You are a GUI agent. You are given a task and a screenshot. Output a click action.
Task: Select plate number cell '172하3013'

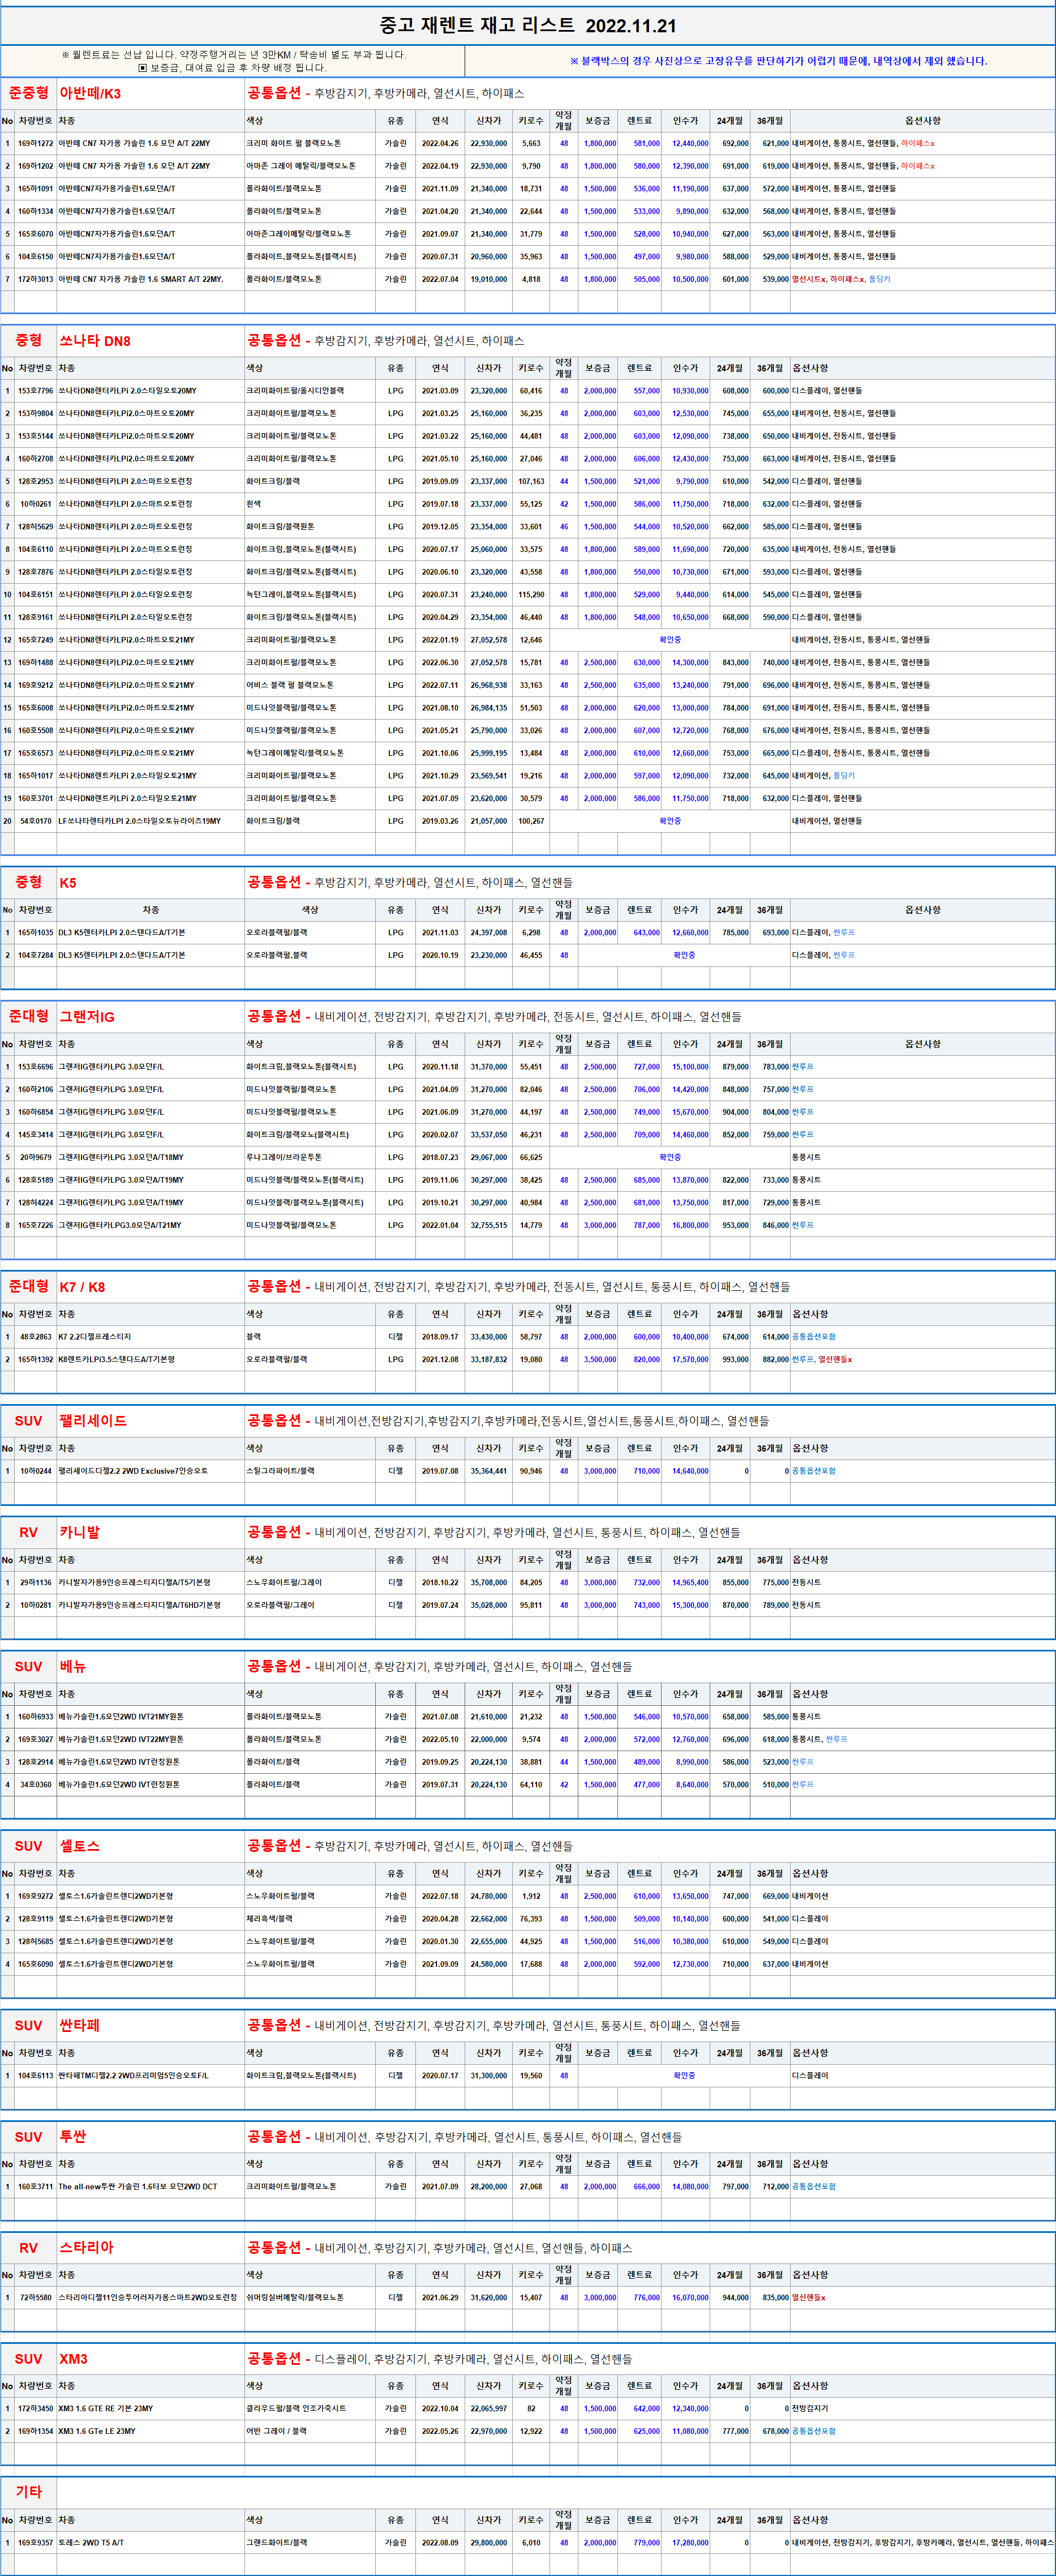[x=35, y=279]
